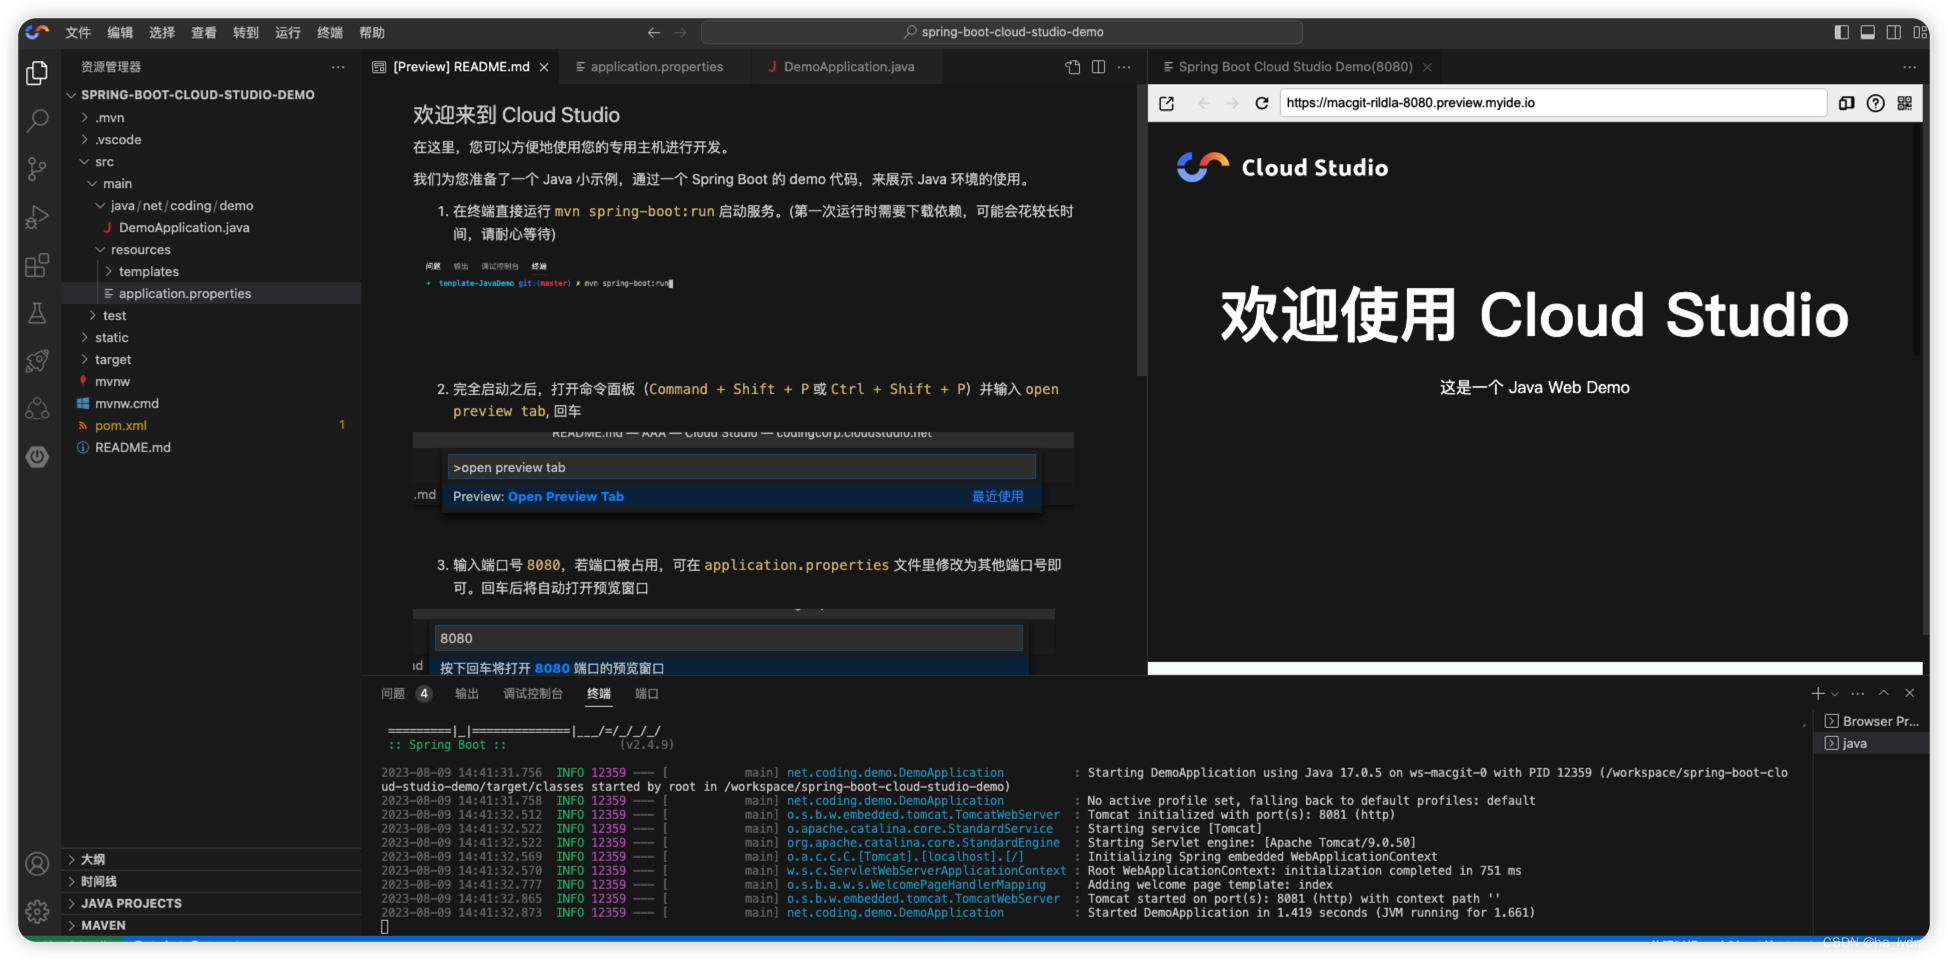The width and height of the screenshot is (1948, 960).
Task: Close the Spring Boot Cloud Studio Demo(8080) tab
Action: point(1427,67)
